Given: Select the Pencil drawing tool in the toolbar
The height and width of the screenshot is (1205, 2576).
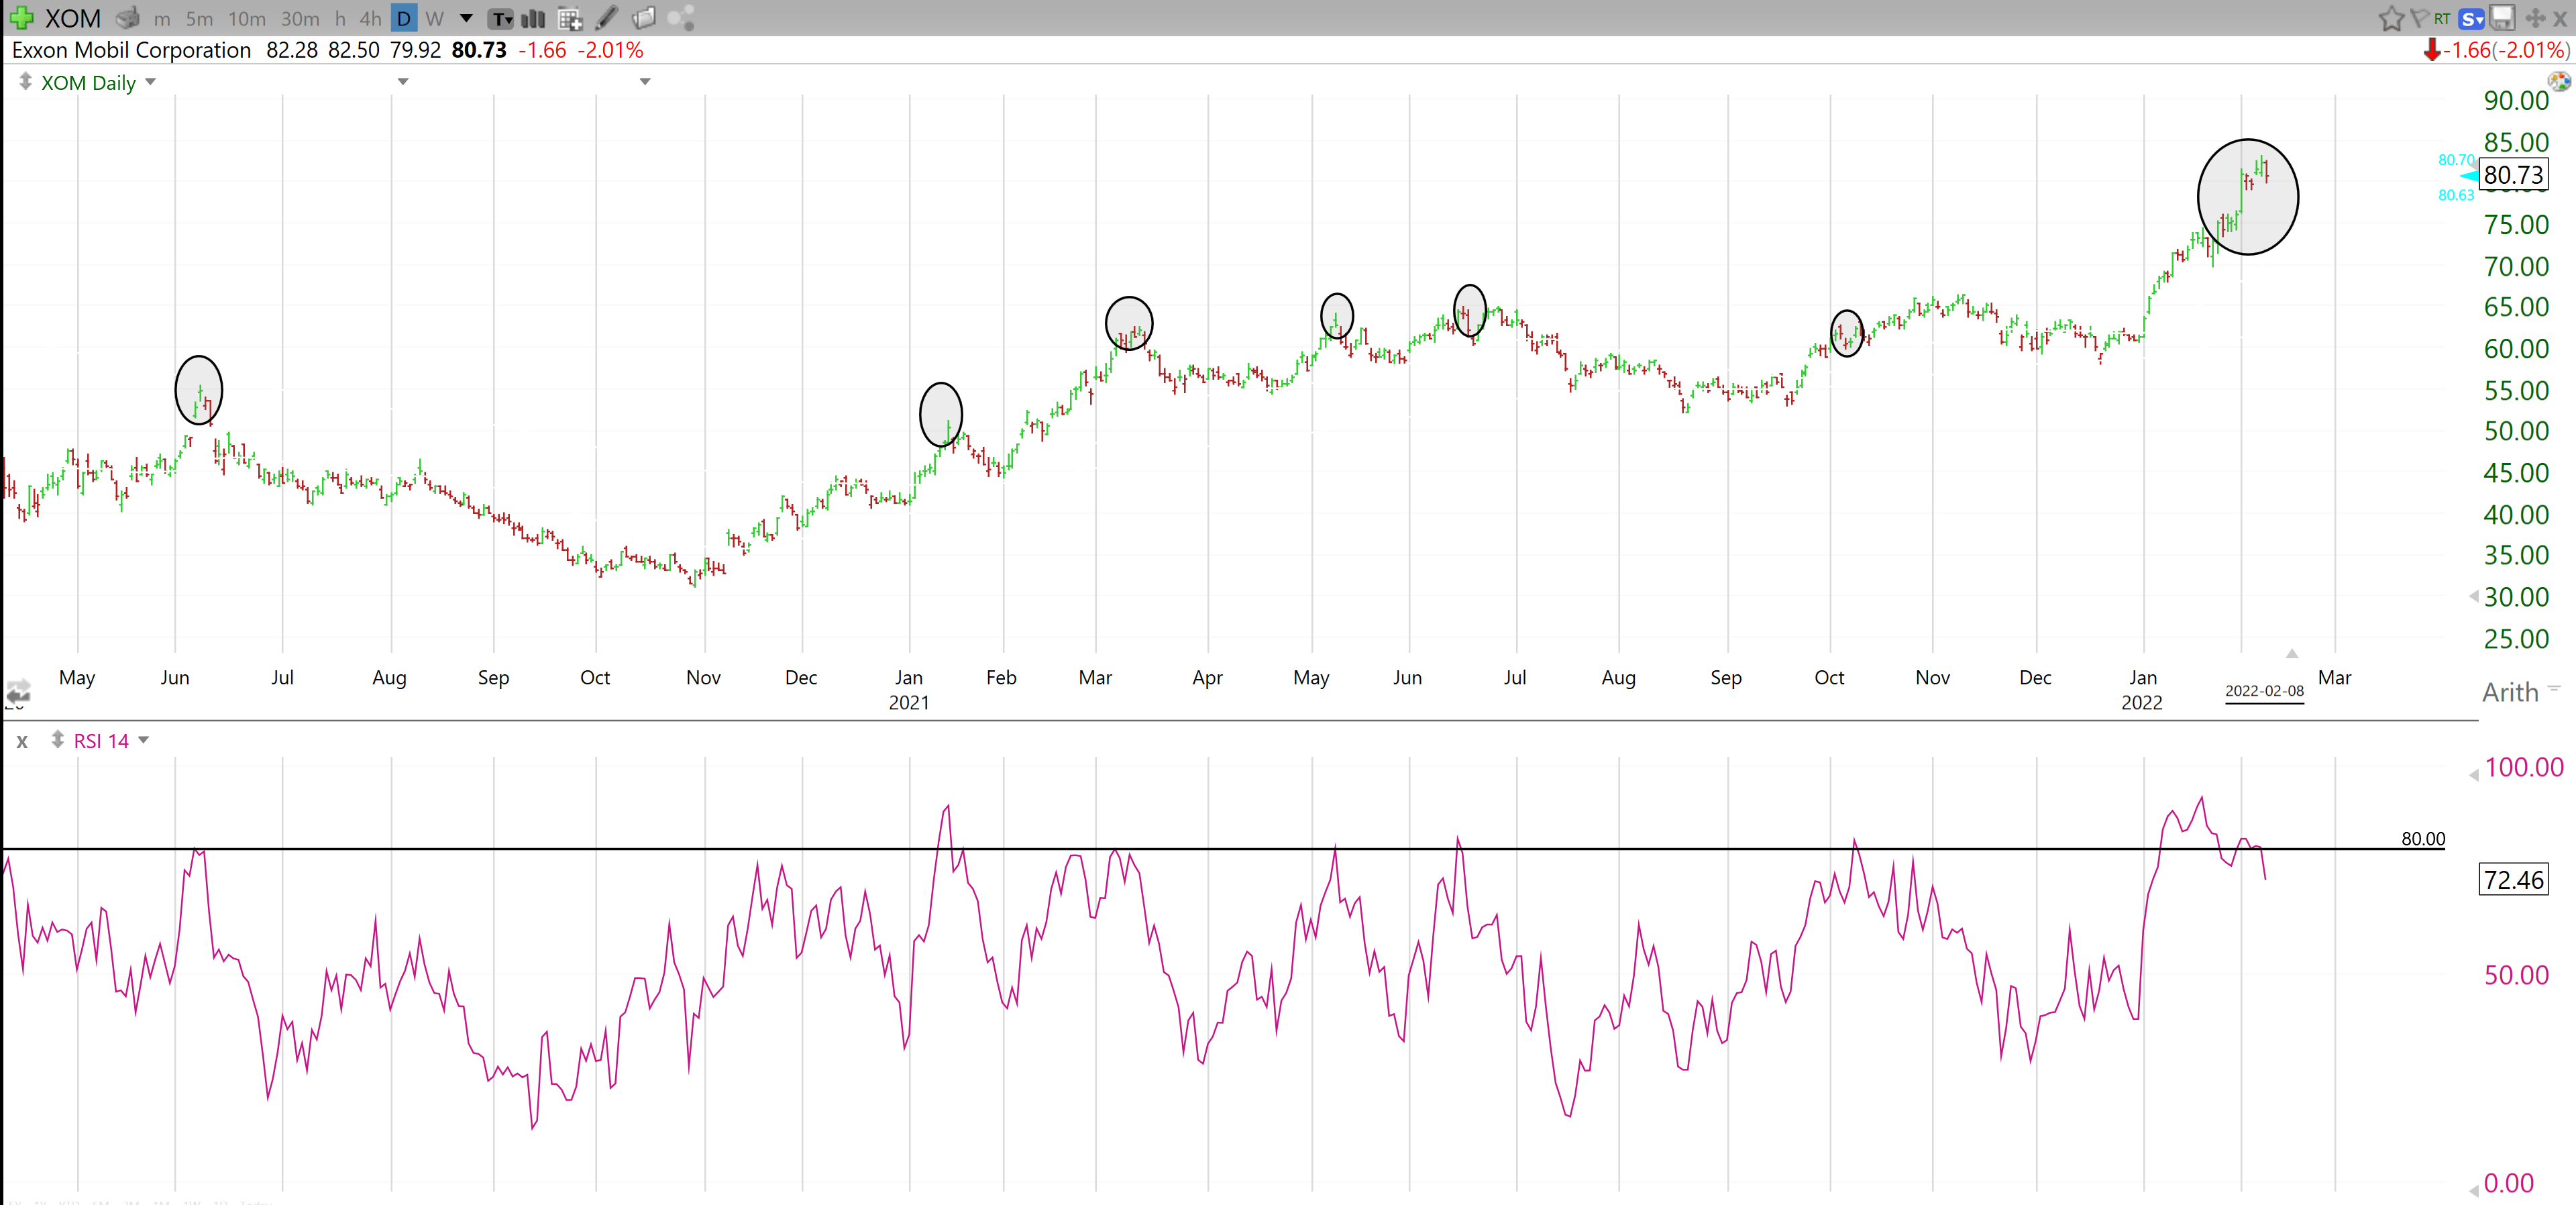Looking at the screenshot, I should pyautogui.click(x=606, y=18).
